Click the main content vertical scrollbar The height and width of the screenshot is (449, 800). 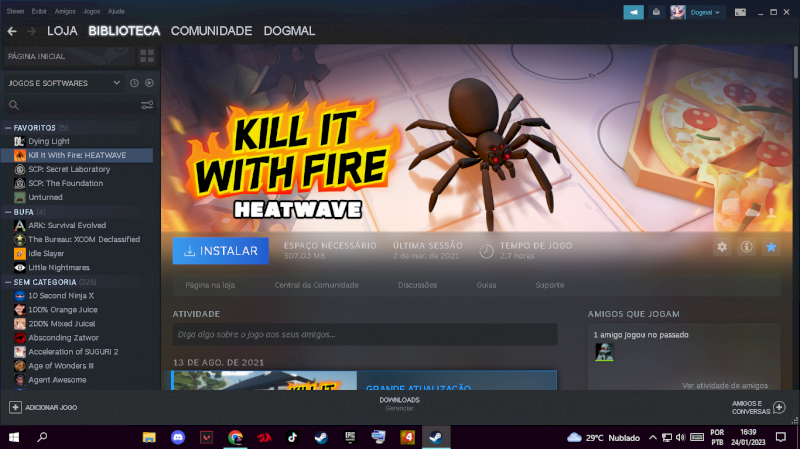[796, 61]
